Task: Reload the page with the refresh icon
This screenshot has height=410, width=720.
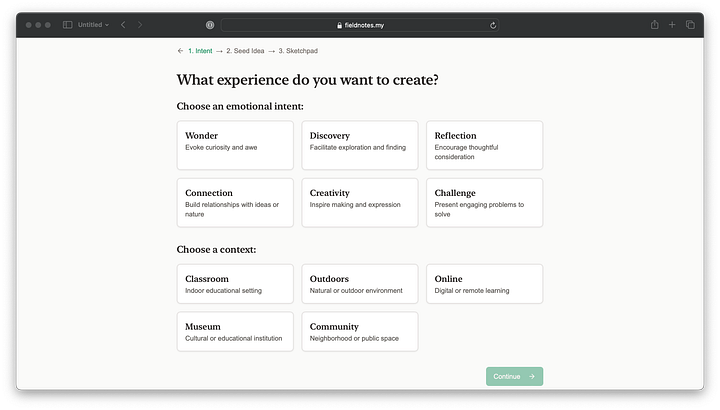Action: tap(493, 25)
